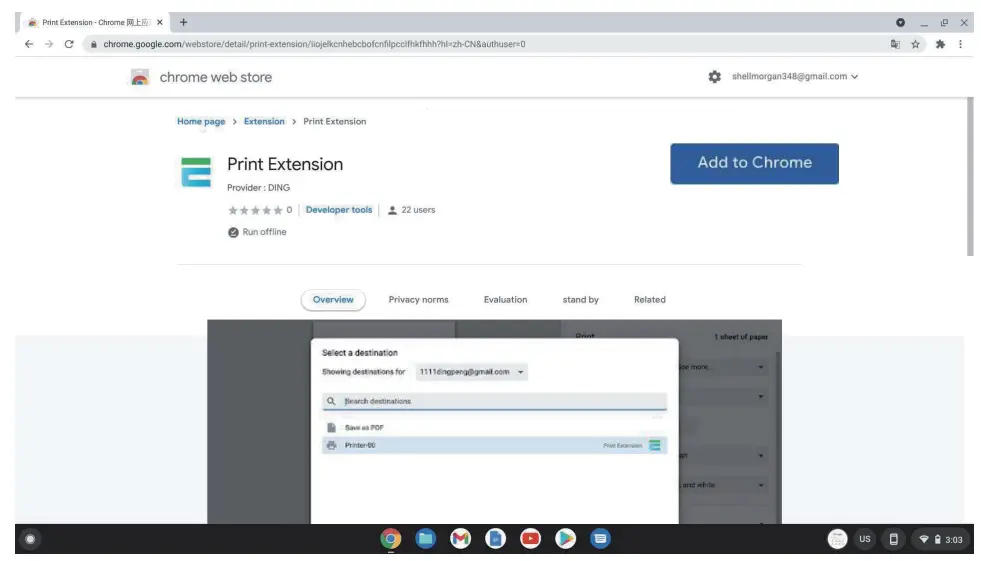The image size is (981, 561).
Task: Open the Evaluation tab
Action: pos(505,300)
